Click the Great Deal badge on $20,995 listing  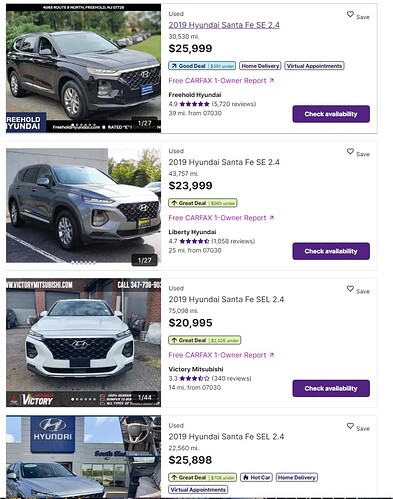pos(205,340)
